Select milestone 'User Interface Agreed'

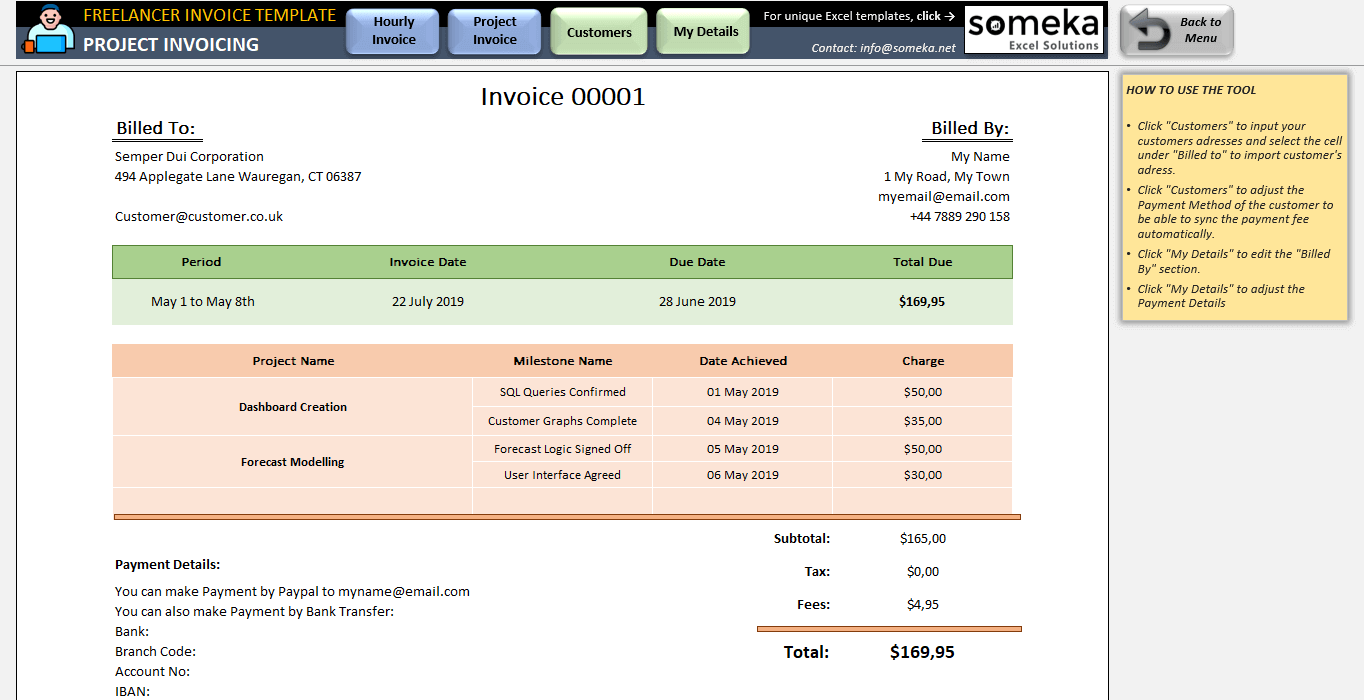563,475
